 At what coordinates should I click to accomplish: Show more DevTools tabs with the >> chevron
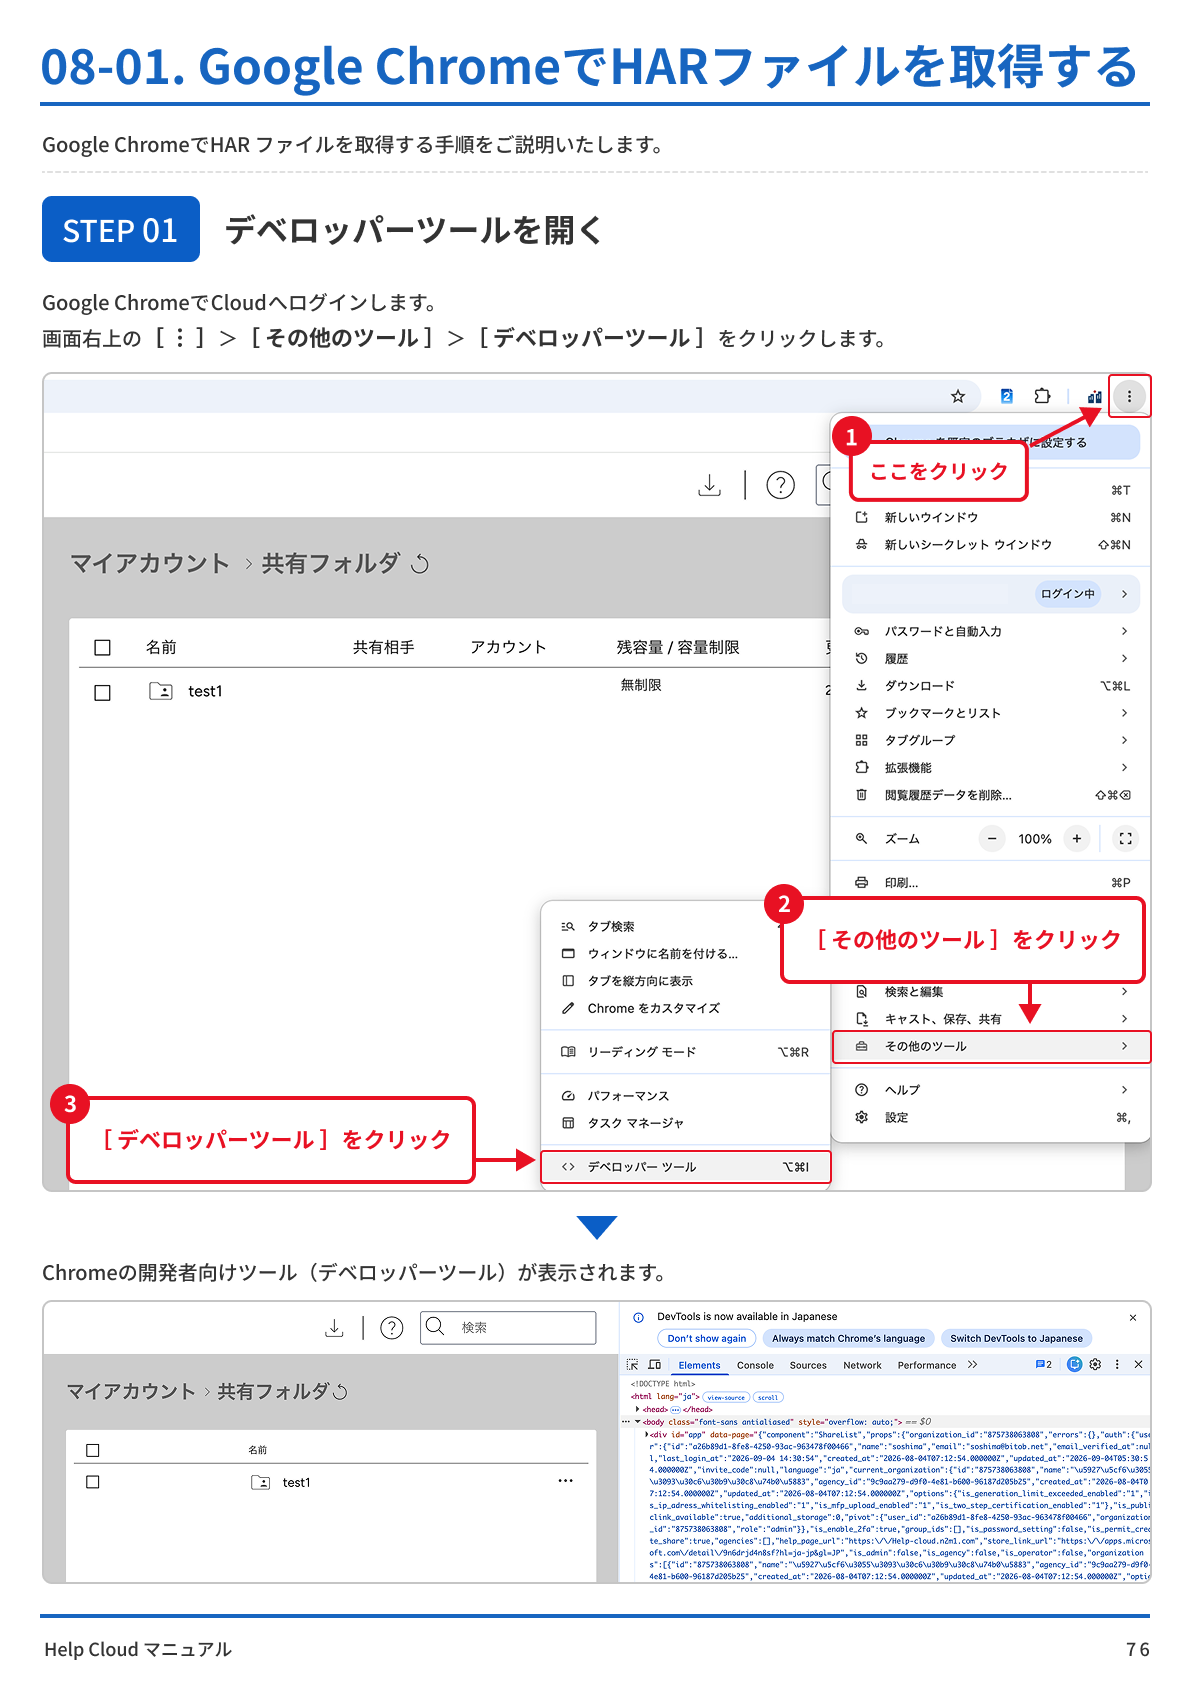click(972, 1364)
